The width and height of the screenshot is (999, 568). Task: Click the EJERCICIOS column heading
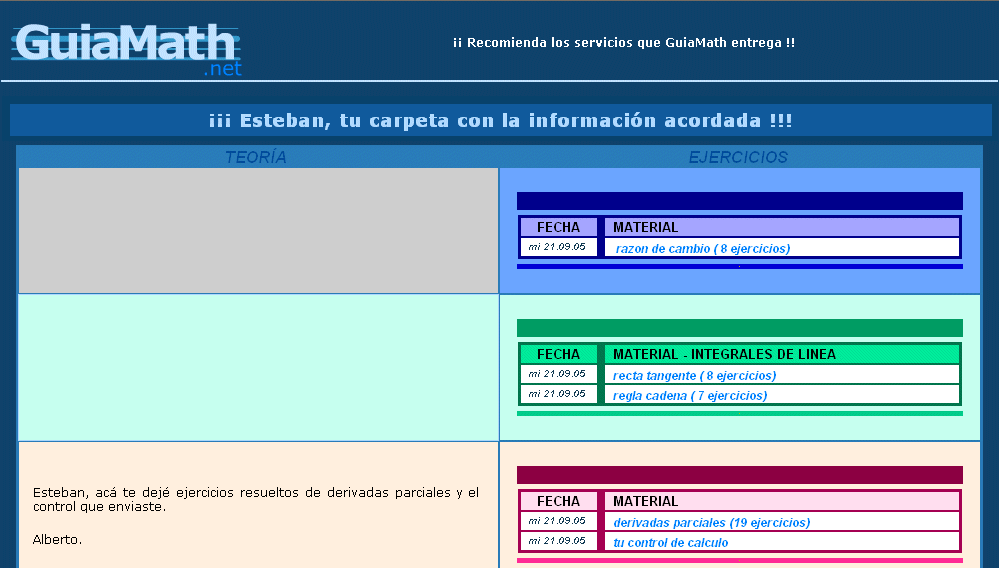coord(738,157)
